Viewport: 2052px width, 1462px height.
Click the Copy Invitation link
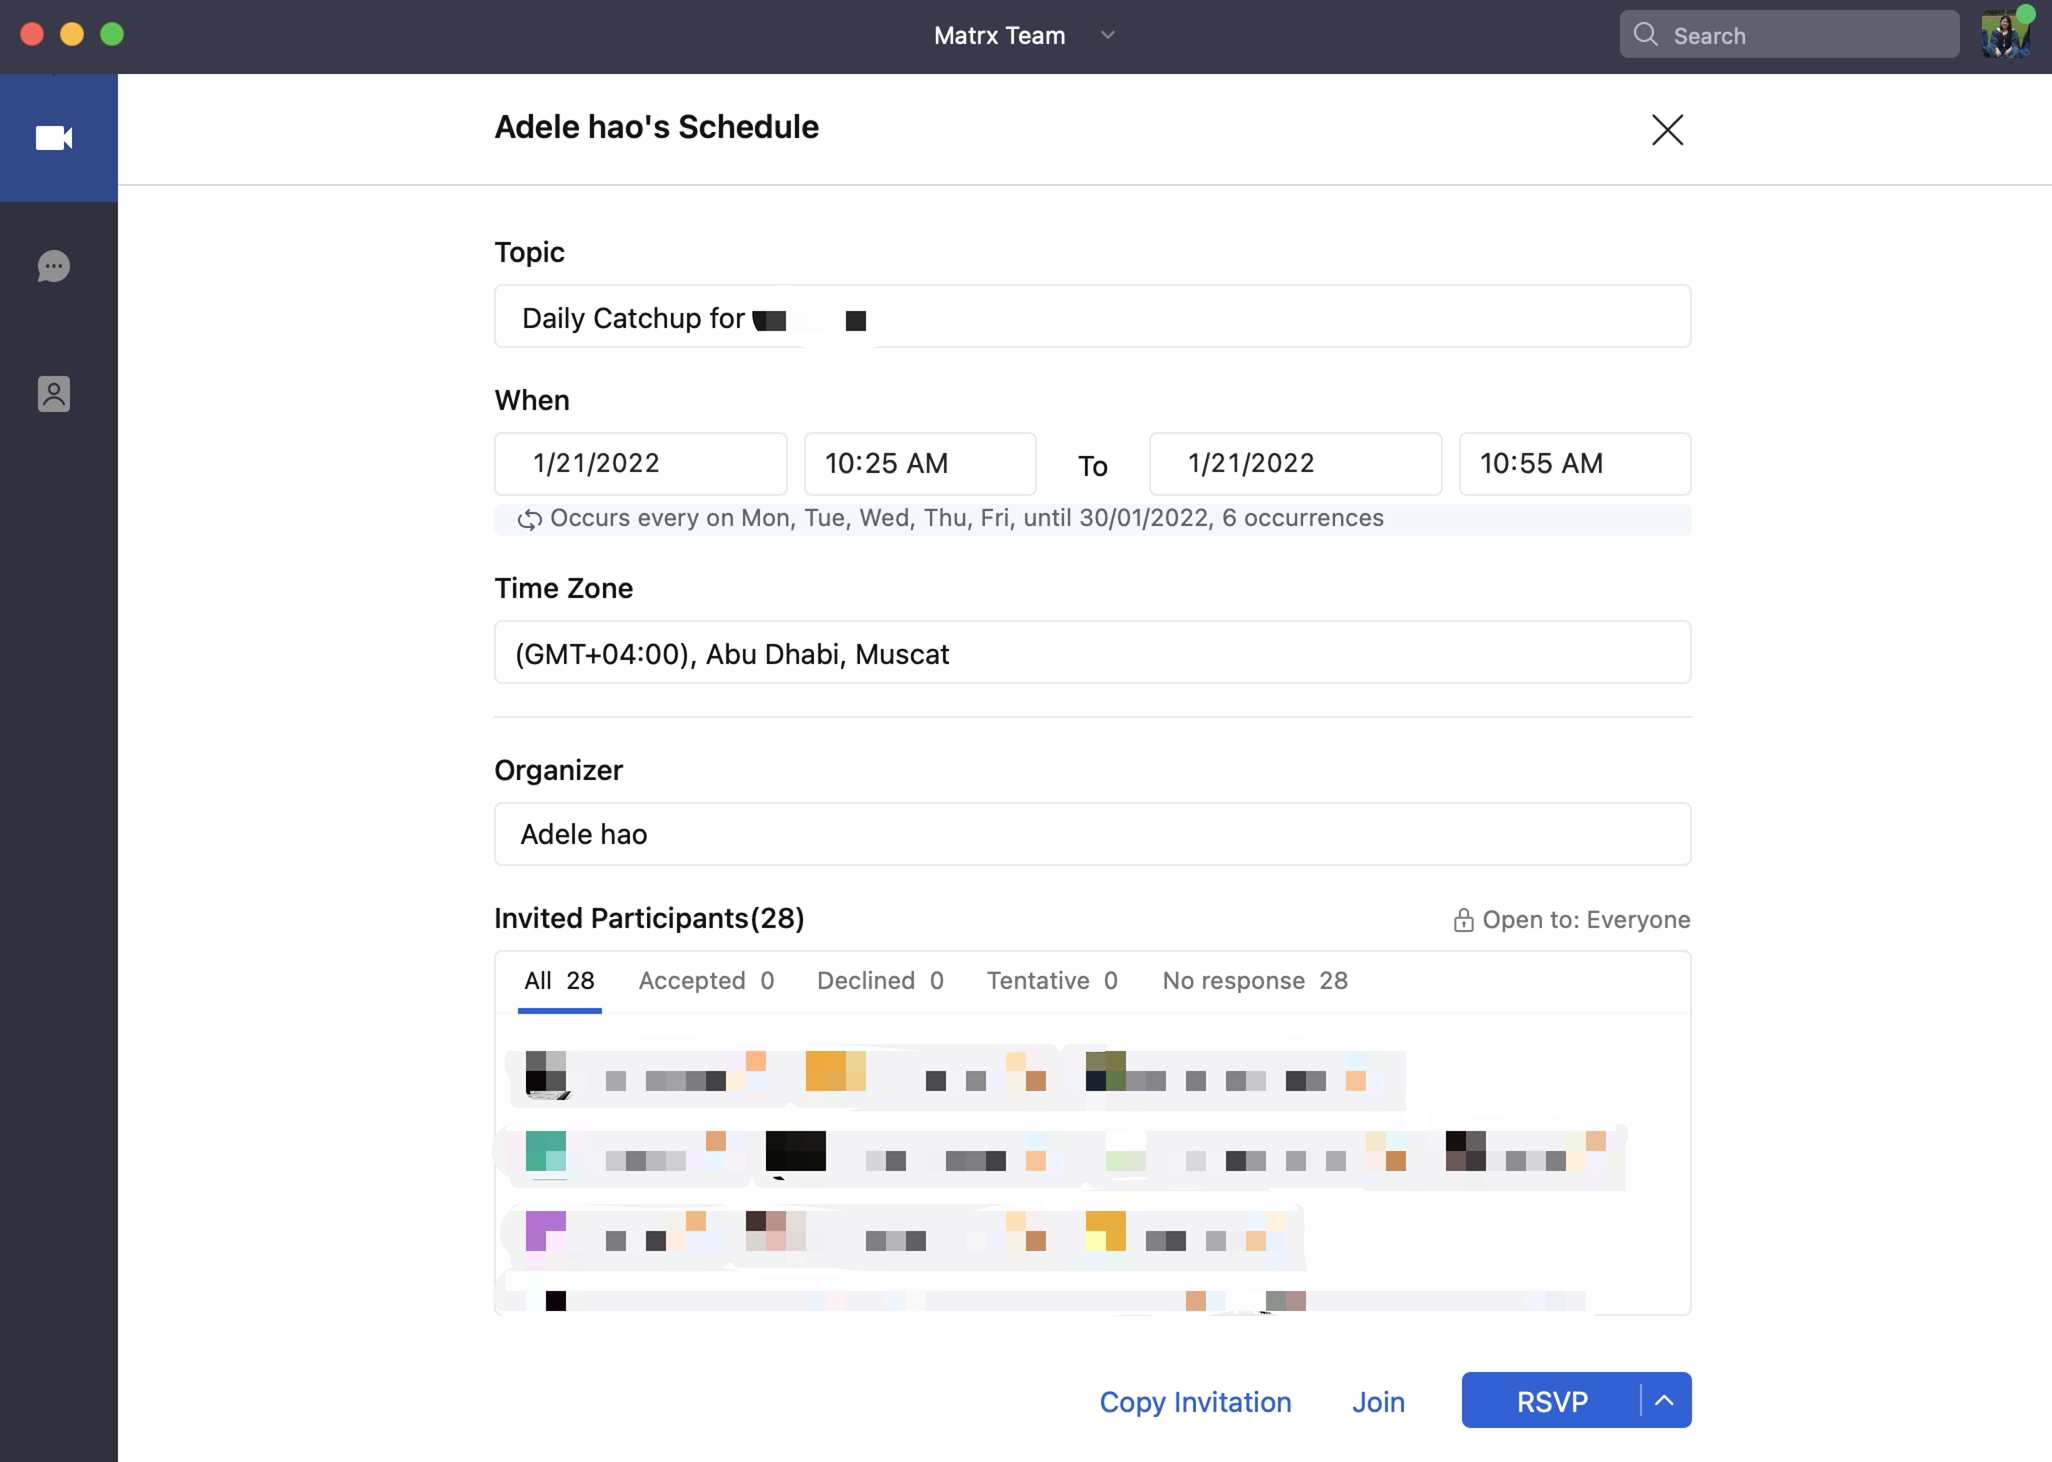pos(1195,1402)
